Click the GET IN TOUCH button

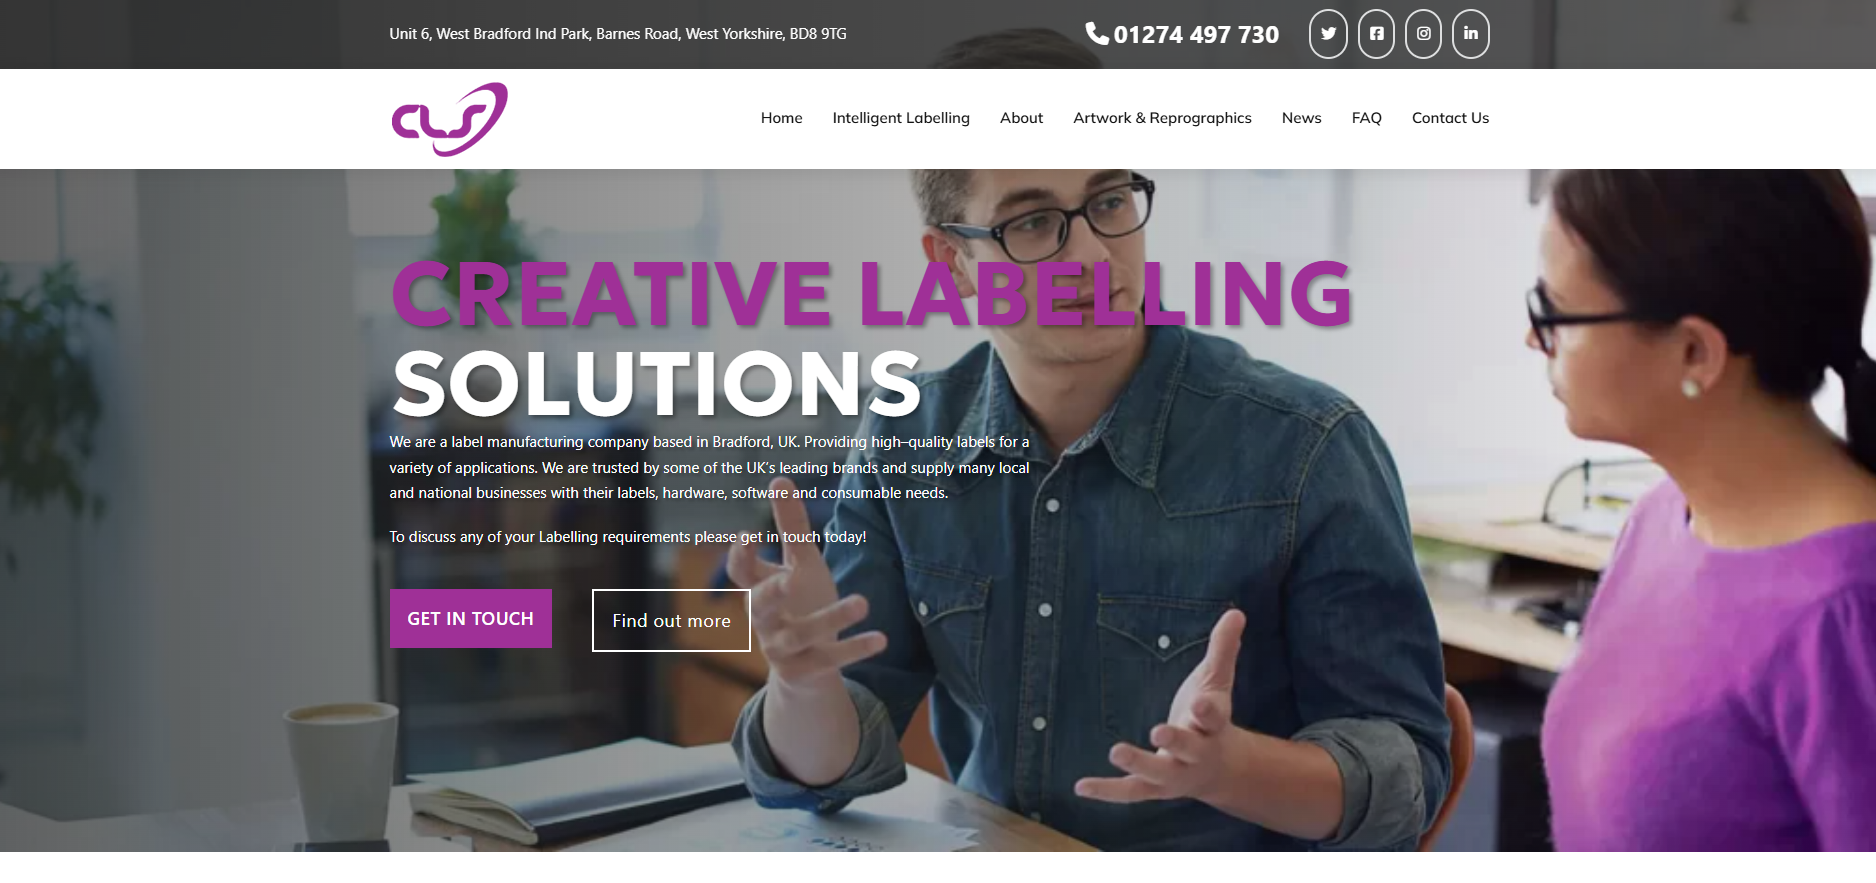(471, 619)
